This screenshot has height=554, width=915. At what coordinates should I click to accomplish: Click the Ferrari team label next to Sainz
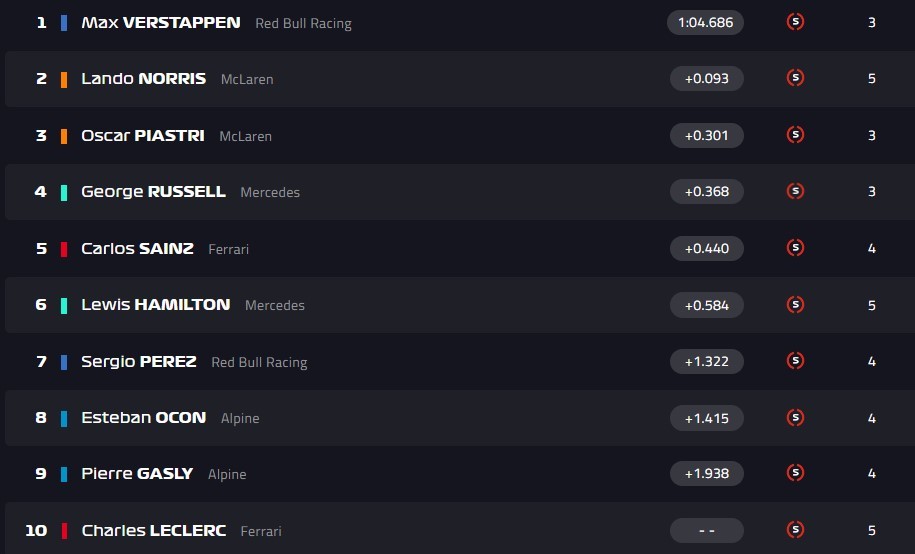point(228,249)
